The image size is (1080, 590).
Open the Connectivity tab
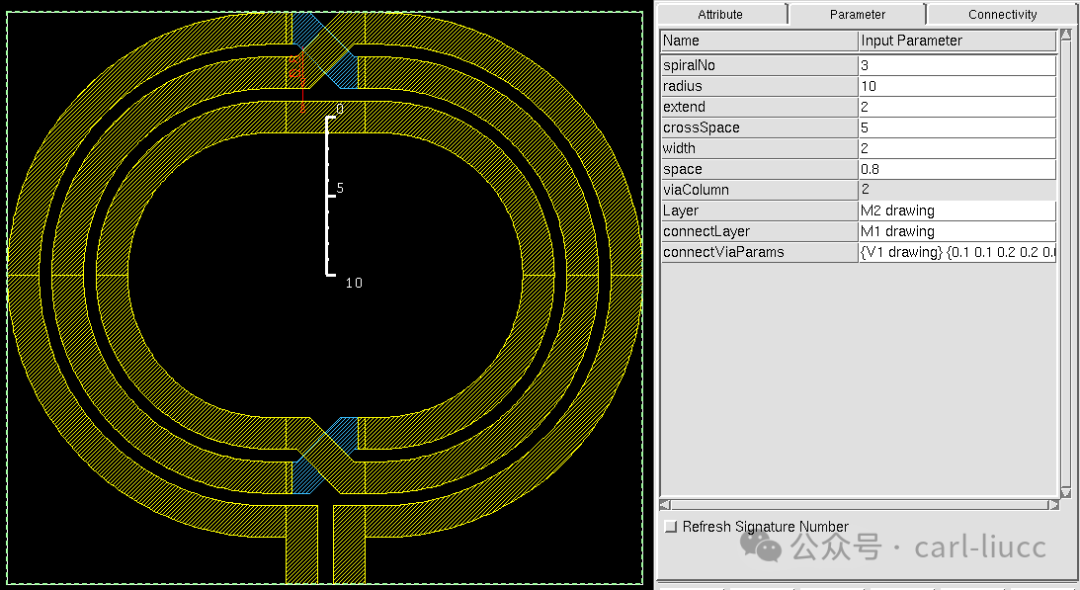[1002, 14]
